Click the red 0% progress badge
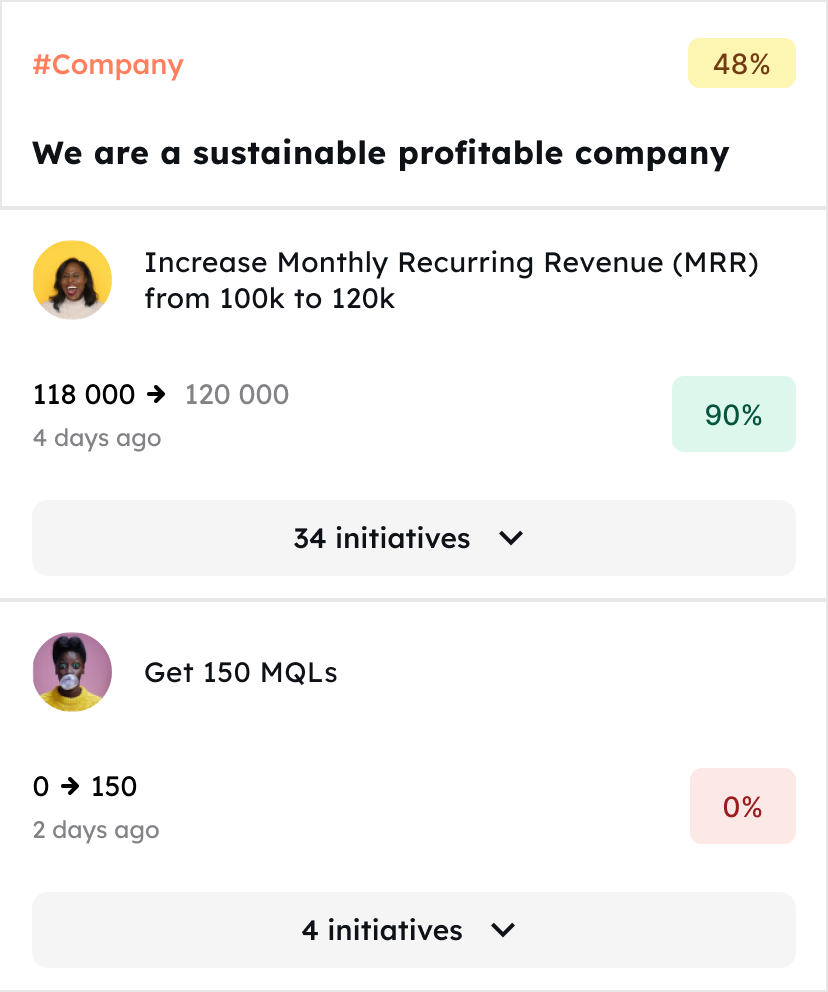This screenshot has width=828, height=992. [x=742, y=806]
